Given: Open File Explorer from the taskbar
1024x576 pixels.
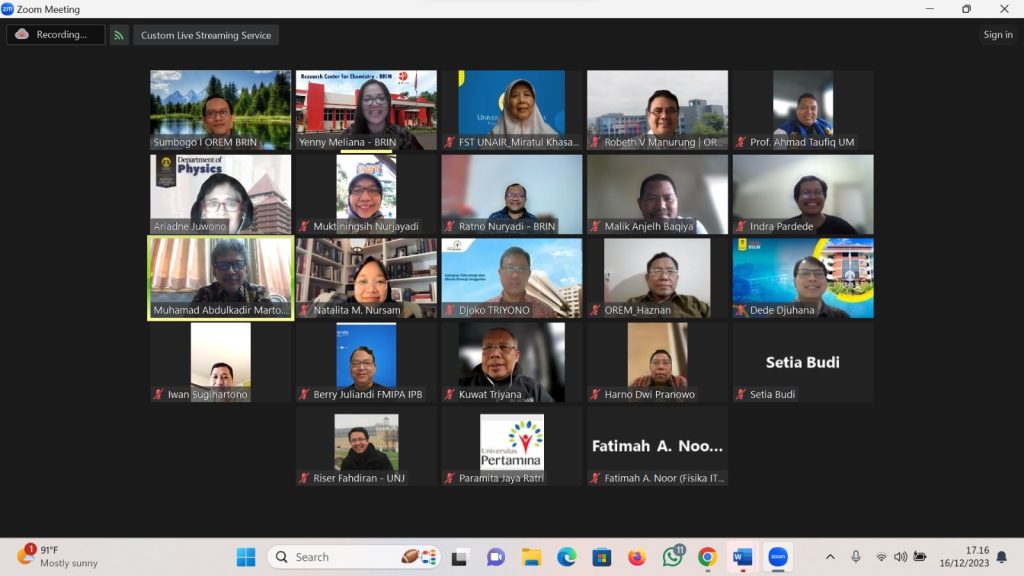Looking at the screenshot, I should [531, 557].
